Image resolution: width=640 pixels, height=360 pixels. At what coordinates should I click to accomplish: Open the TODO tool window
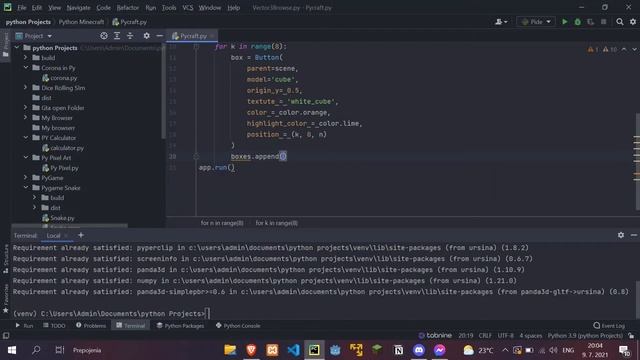click(x=54, y=325)
